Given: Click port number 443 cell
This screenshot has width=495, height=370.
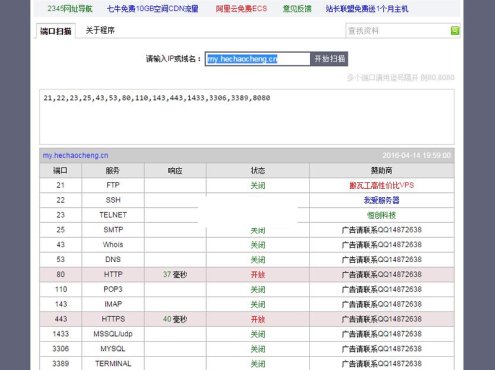Looking at the screenshot, I should (60, 319).
